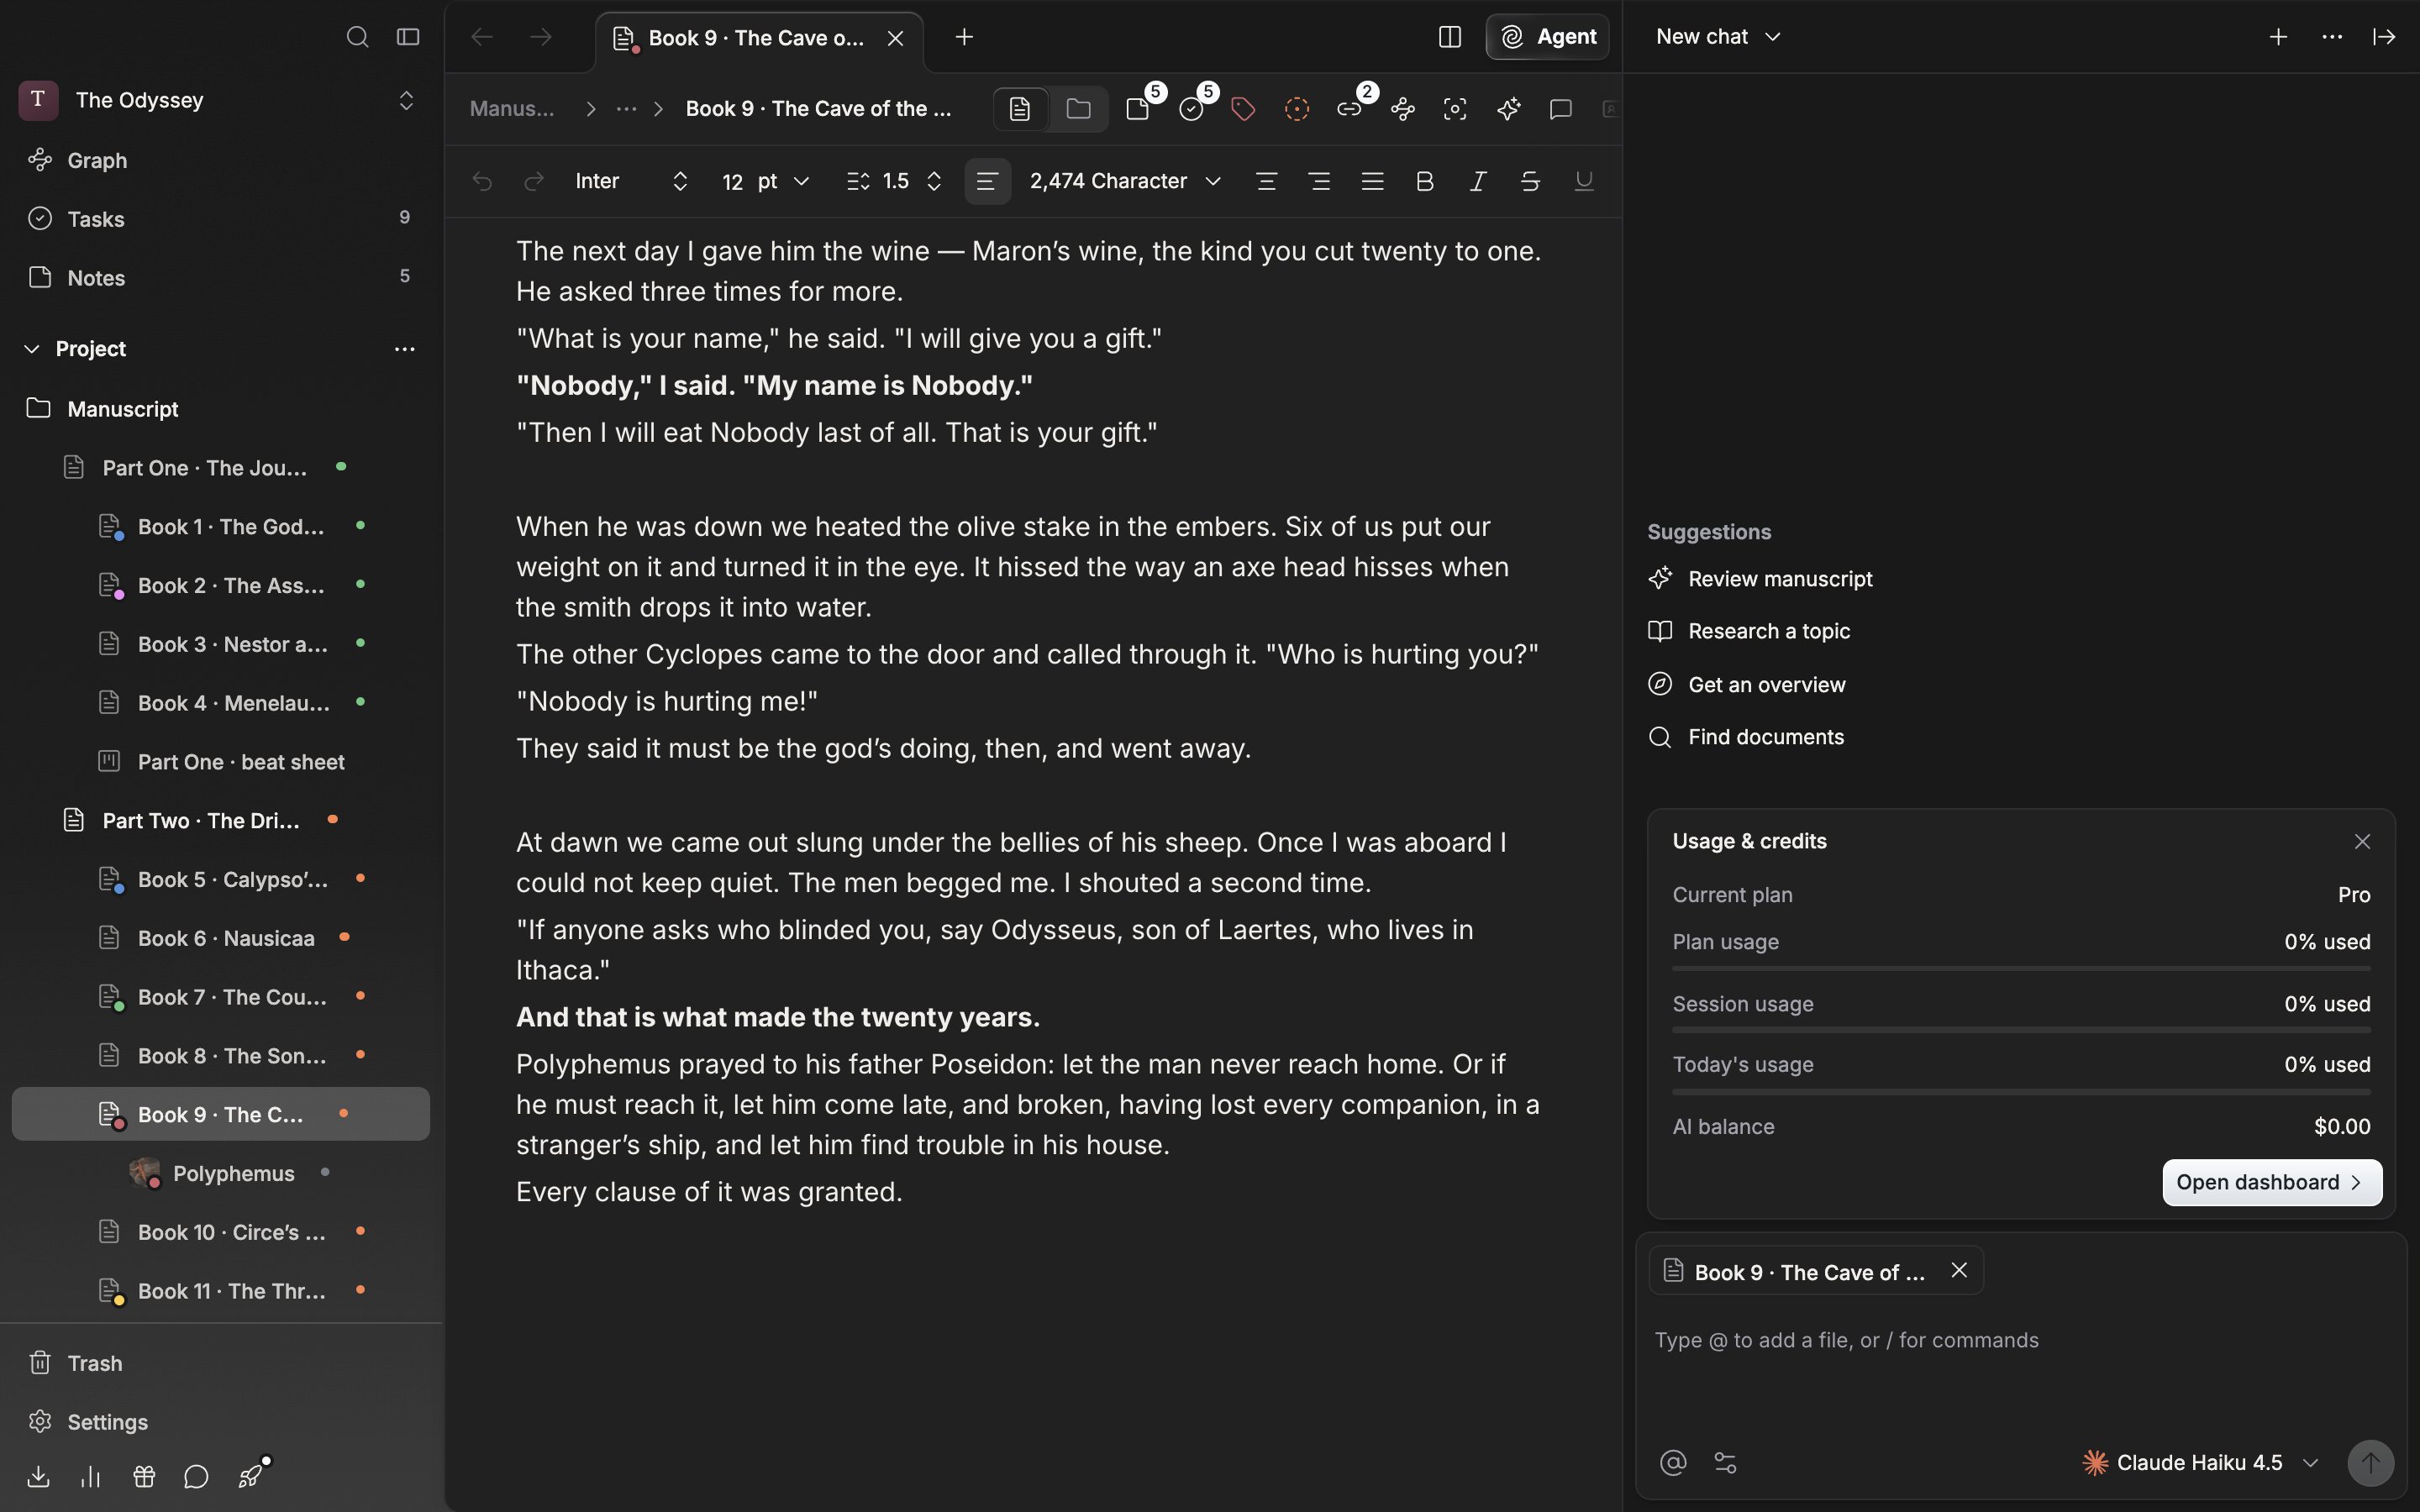Select left text alignment
The image size is (2420, 1512).
(987, 181)
